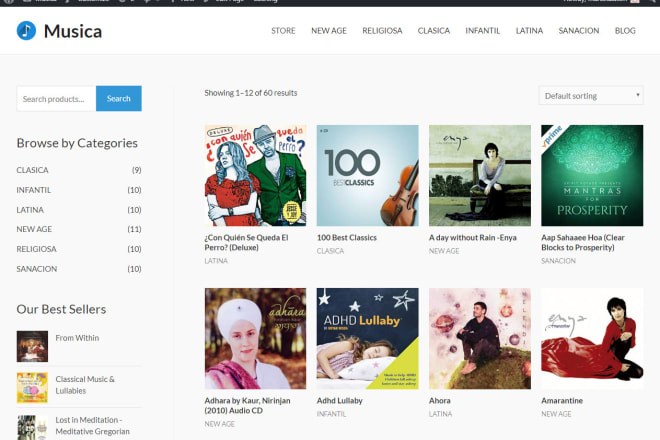Click the Ahora product title
This screenshot has width=660, height=440.
click(440, 400)
